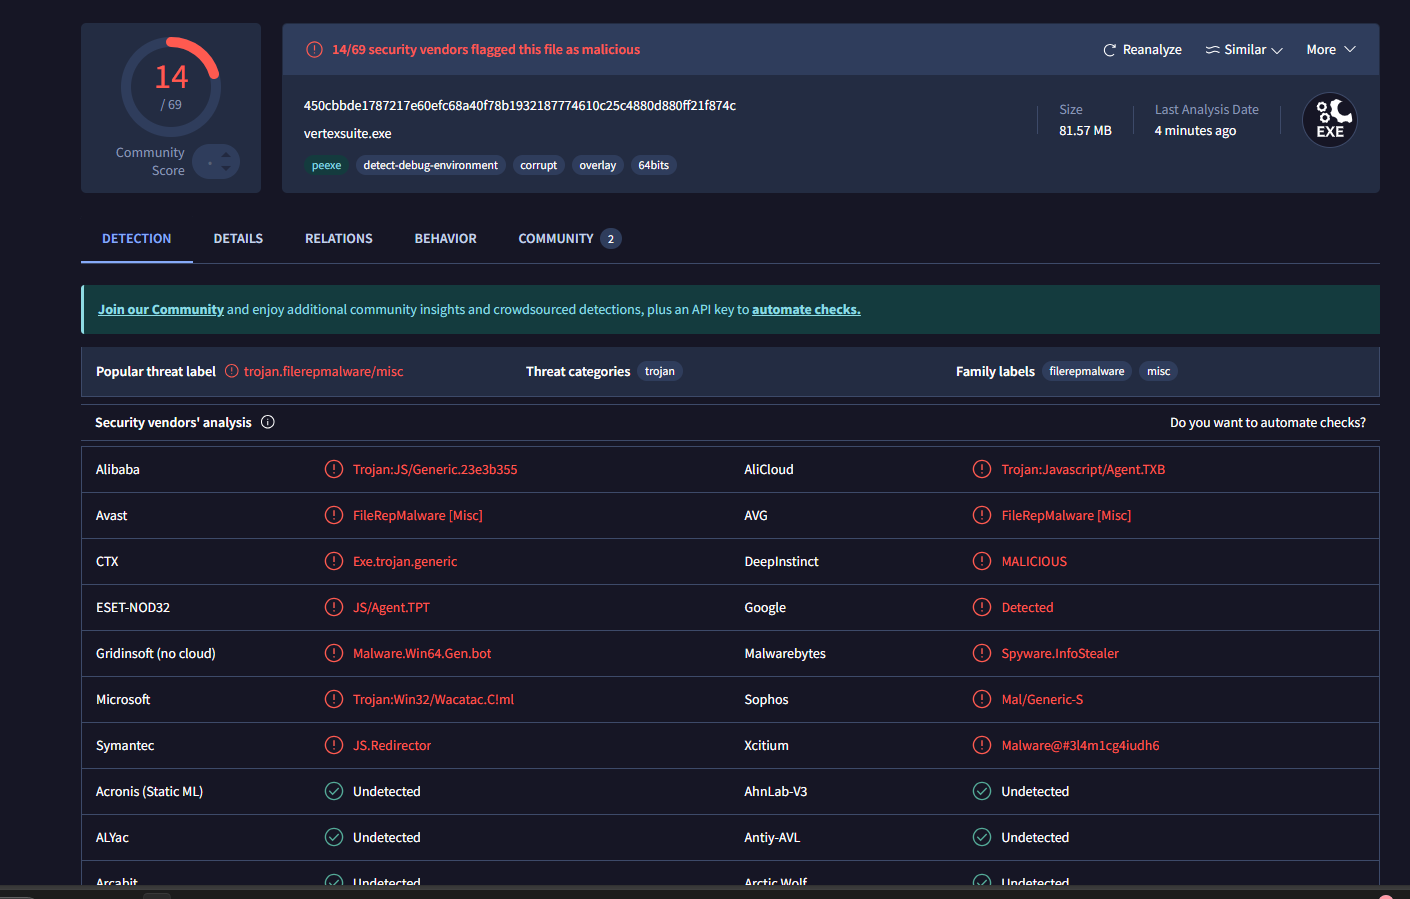The height and width of the screenshot is (899, 1410).
Task: Click the 14/69 detection score gauge
Action: point(171,87)
